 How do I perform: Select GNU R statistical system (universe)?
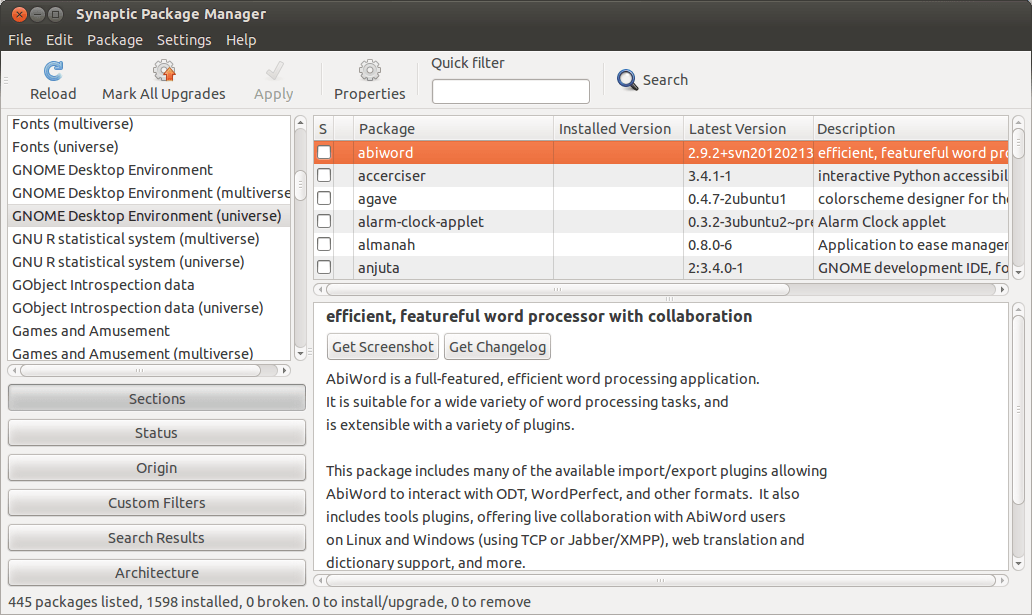click(149, 262)
